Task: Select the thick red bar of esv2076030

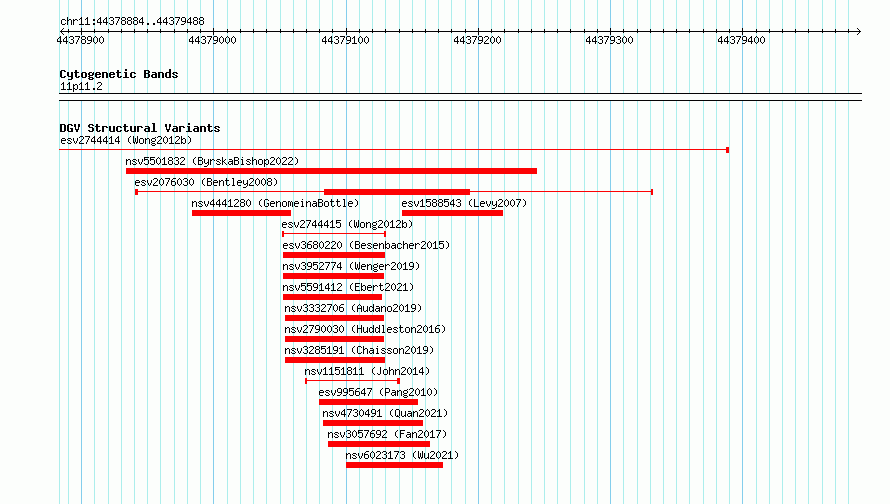Action: pos(397,192)
